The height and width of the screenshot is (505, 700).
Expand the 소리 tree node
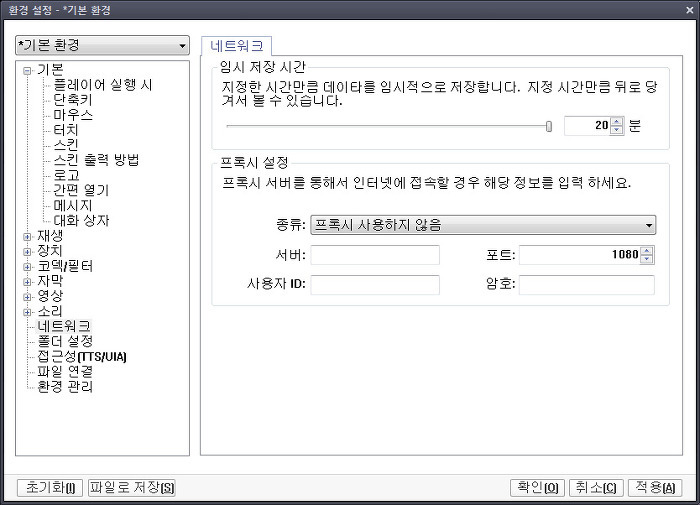tap(27, 312)
